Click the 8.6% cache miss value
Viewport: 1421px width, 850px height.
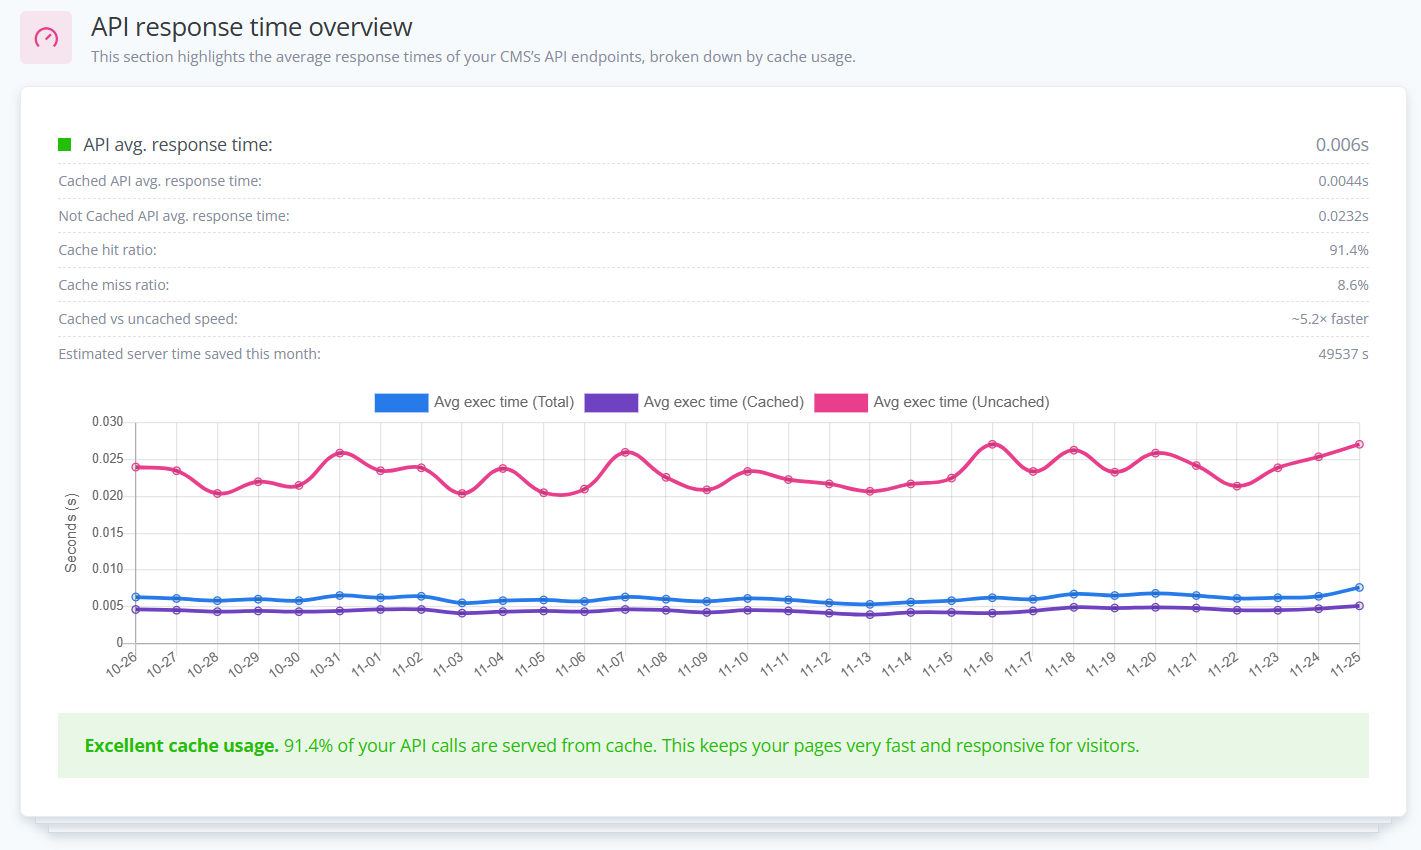click(x=1353, y=285)
